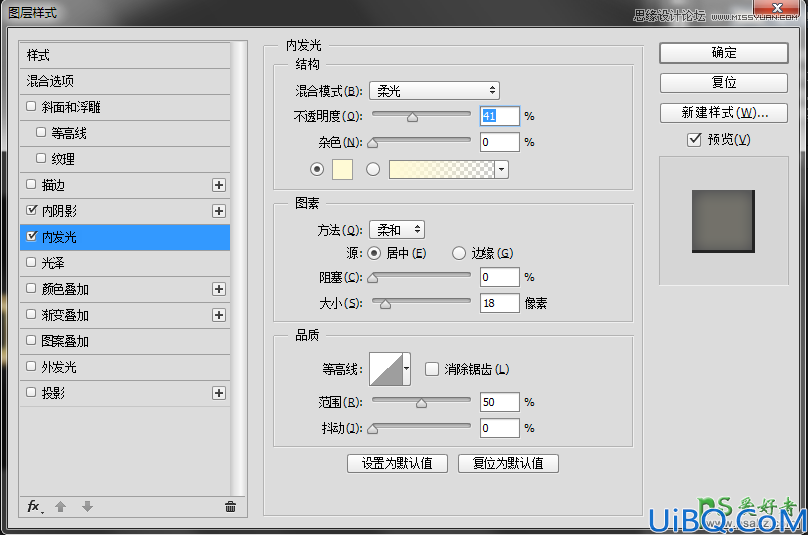Click 复位 reset button
Viewport: 808px width, 535px height.
click(723, 82)
